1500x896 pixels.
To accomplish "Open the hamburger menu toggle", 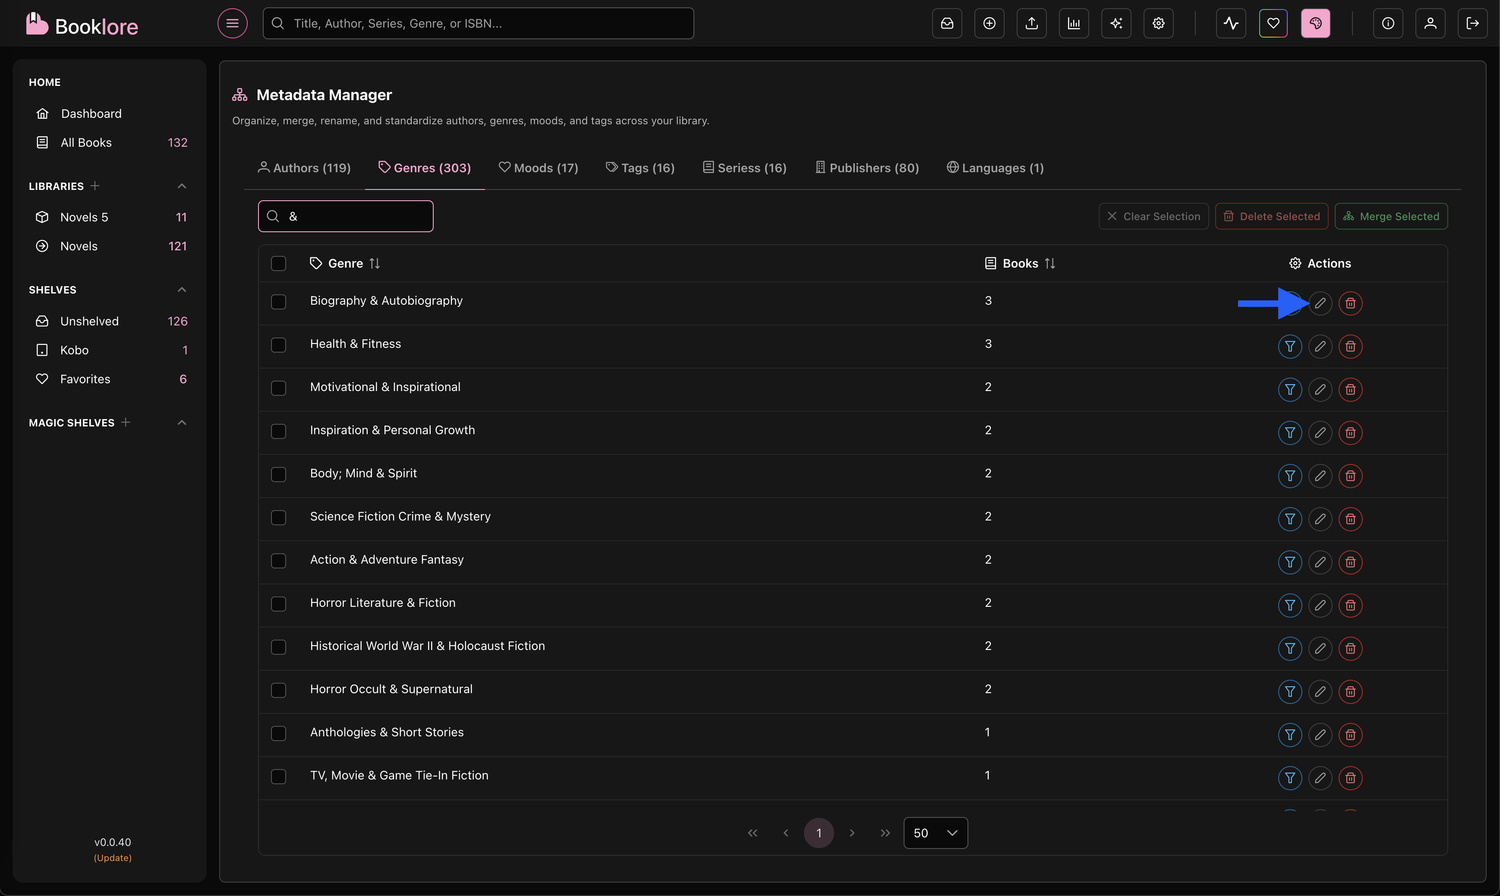I will click(232, 23).
